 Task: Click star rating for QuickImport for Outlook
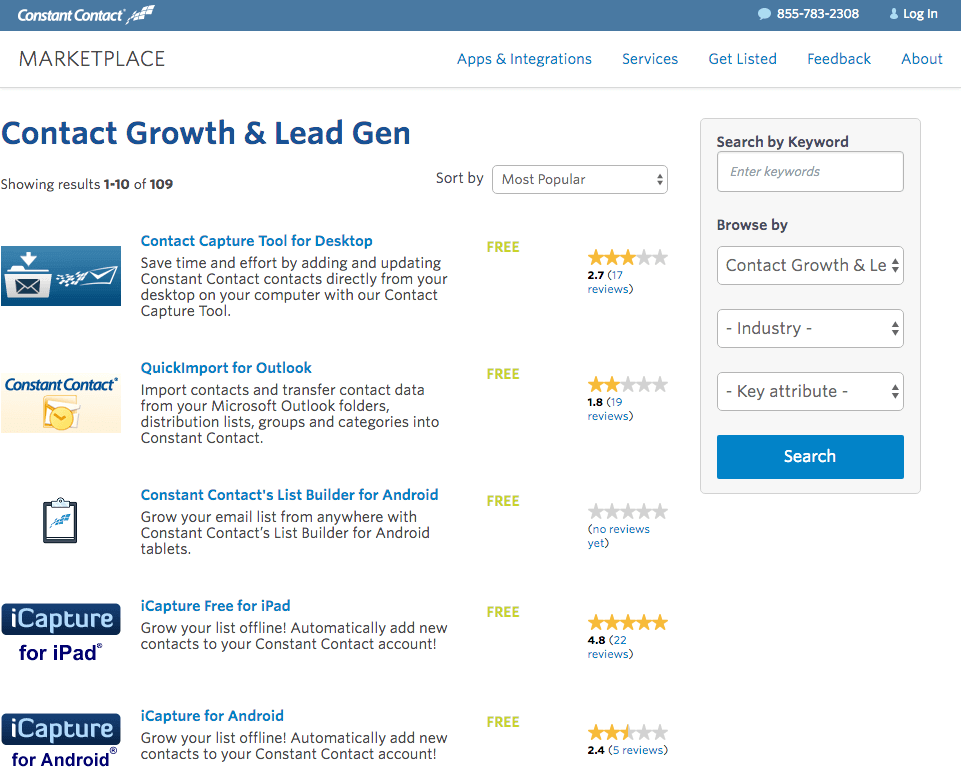pyautogui.click(x=628, y=384)
